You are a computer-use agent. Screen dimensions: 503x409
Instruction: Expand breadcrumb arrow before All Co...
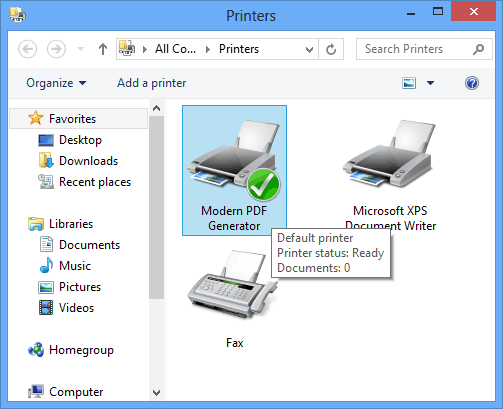point(145,49)
